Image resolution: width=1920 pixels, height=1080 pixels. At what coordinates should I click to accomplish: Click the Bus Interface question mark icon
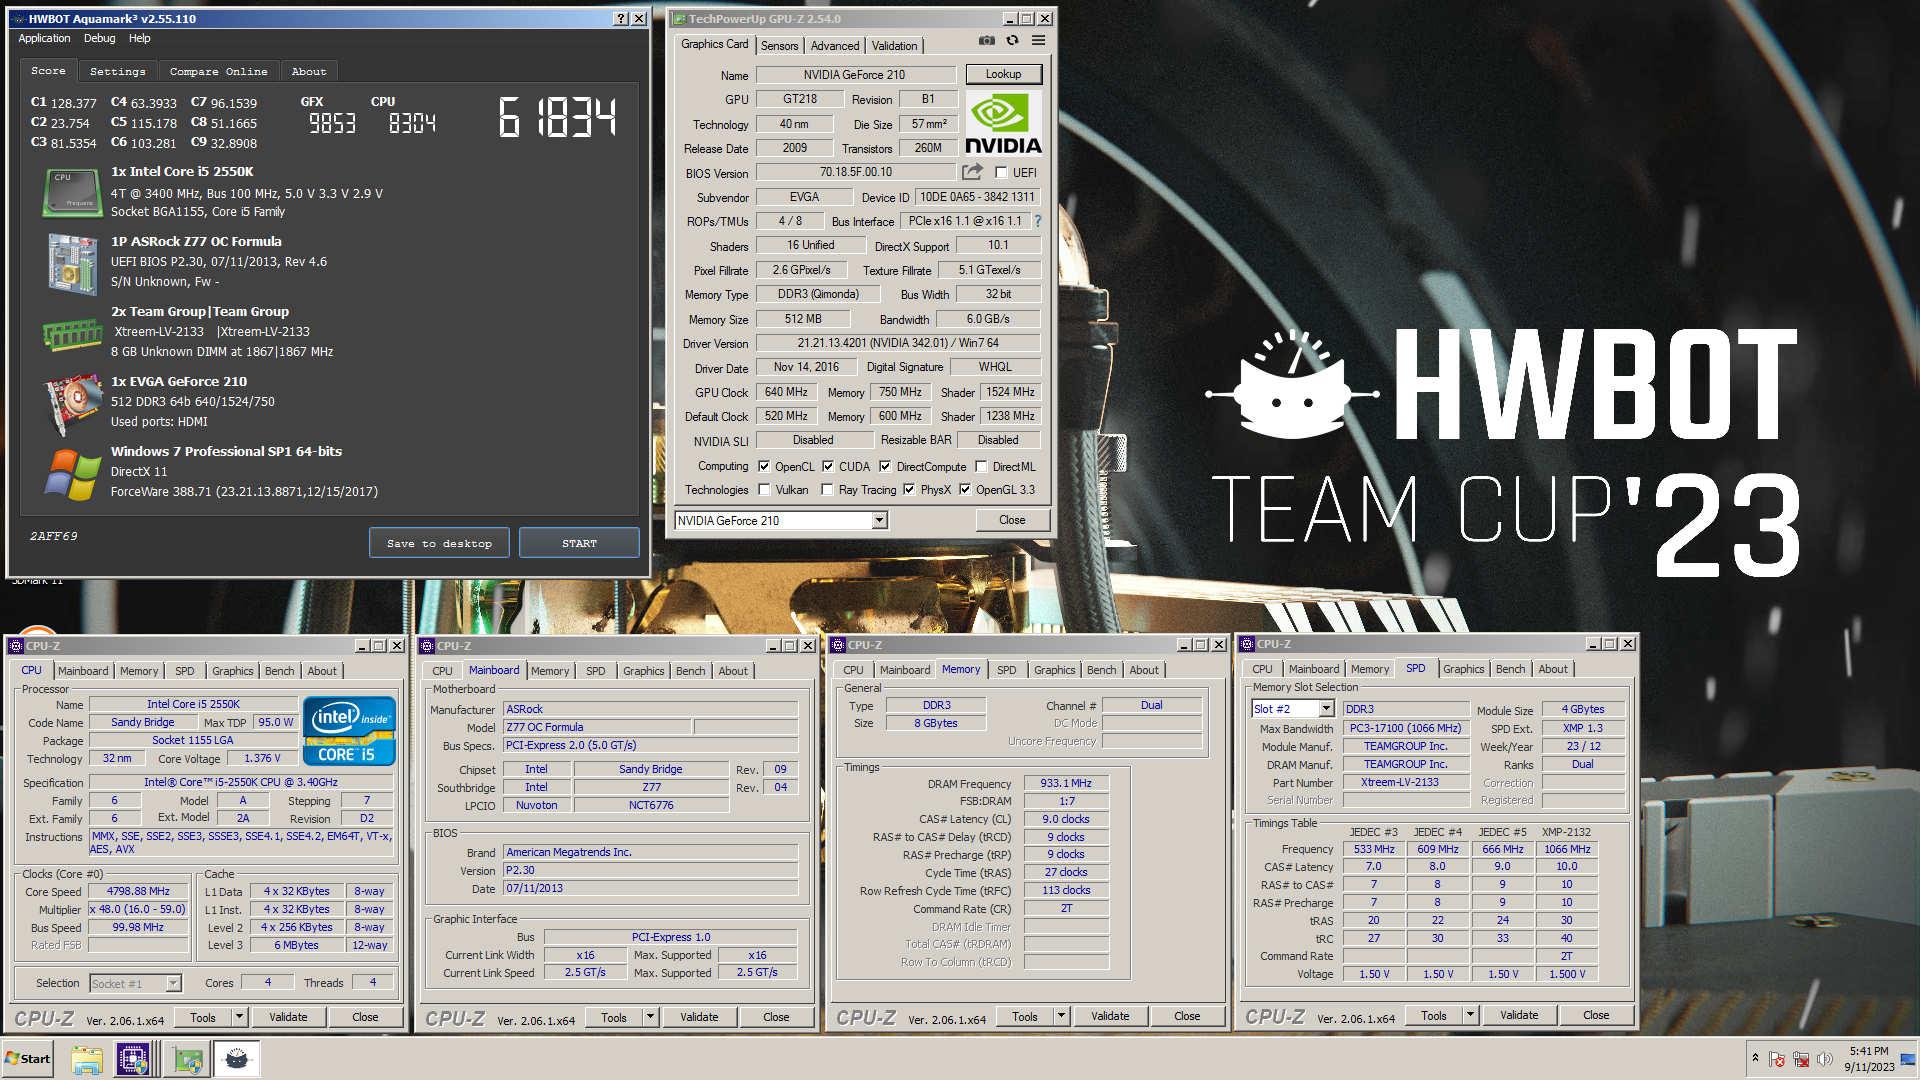[1037, 221]
